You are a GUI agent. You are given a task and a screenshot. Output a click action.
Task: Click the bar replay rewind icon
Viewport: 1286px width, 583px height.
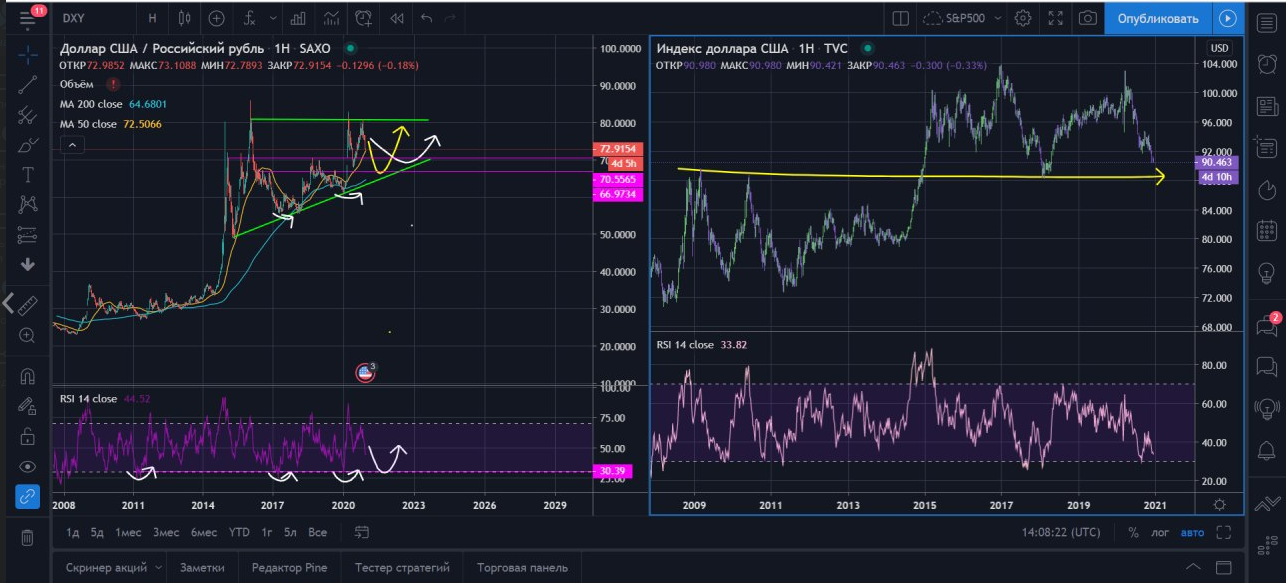click(397, 18)
